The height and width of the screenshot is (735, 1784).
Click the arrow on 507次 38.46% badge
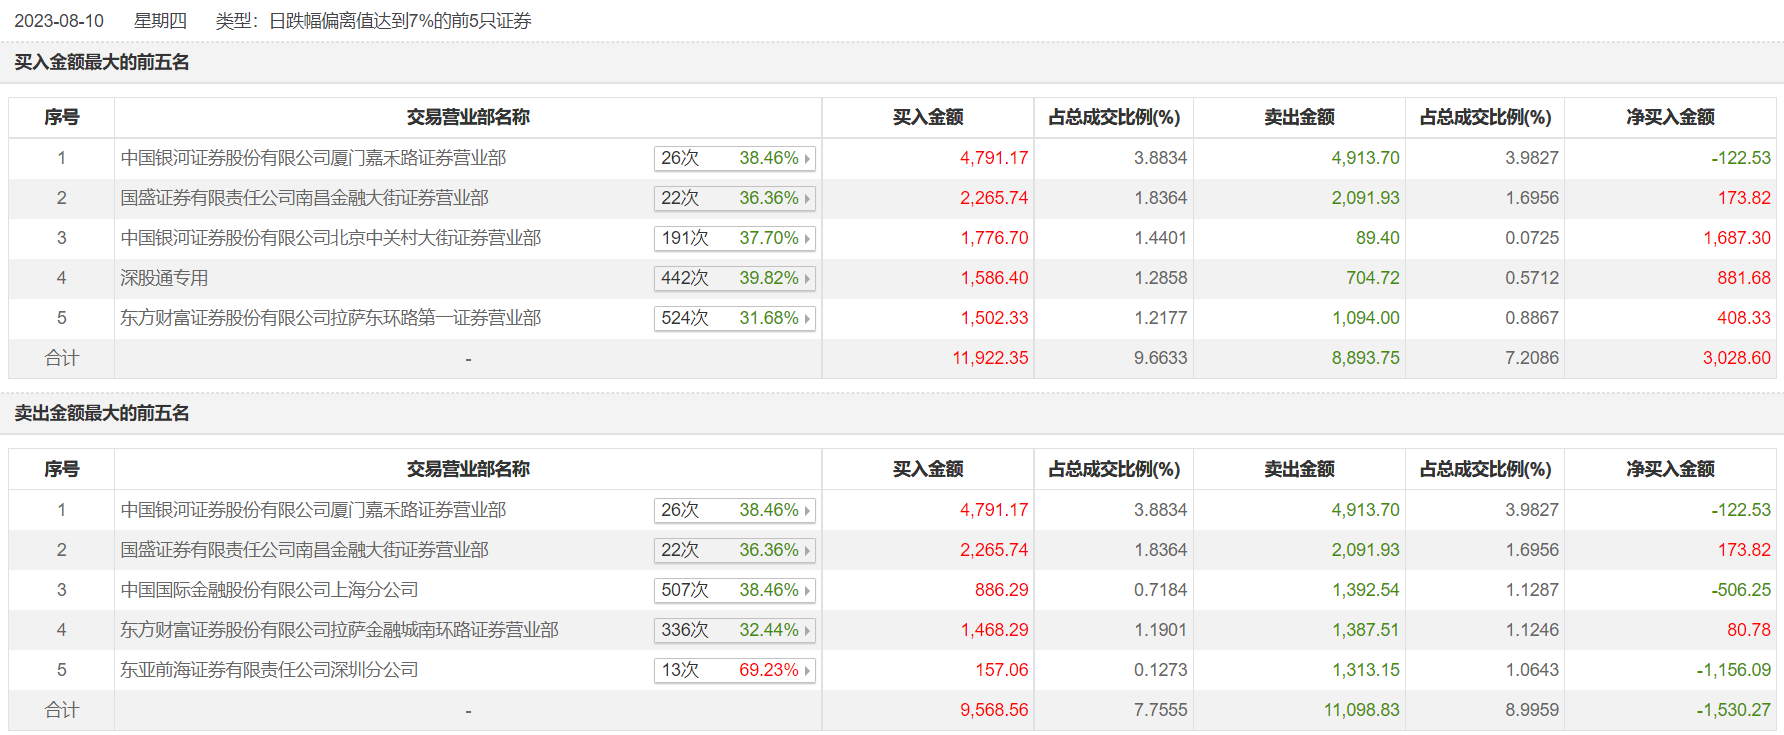pos(807,591)
